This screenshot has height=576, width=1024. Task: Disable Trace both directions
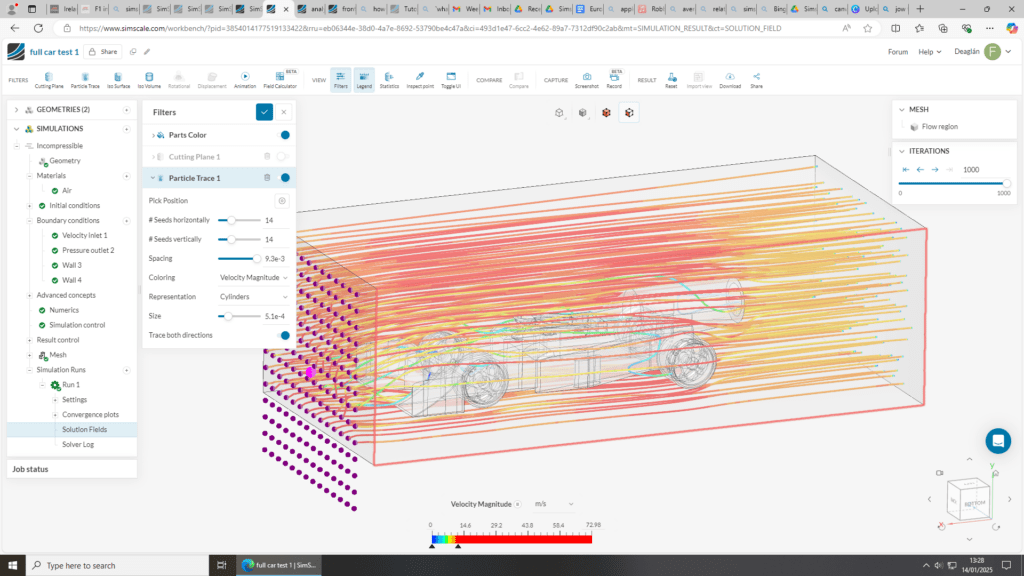[283, 336]
